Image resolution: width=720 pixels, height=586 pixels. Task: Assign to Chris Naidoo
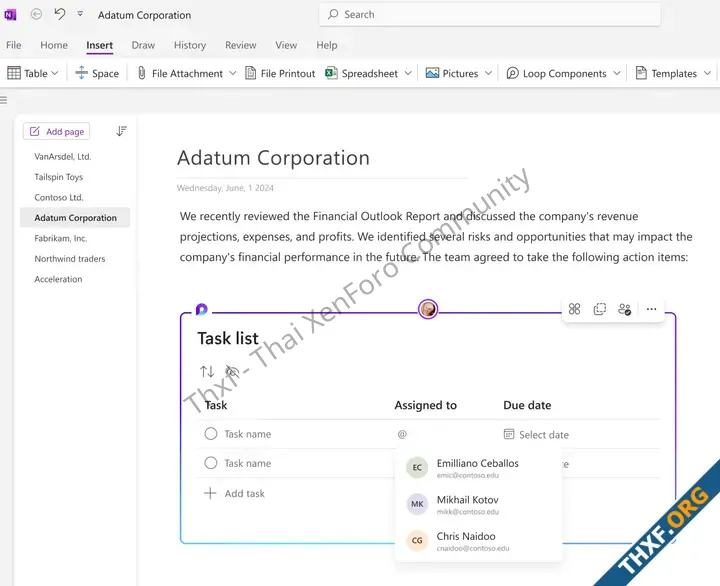click(x=478, y=541)
